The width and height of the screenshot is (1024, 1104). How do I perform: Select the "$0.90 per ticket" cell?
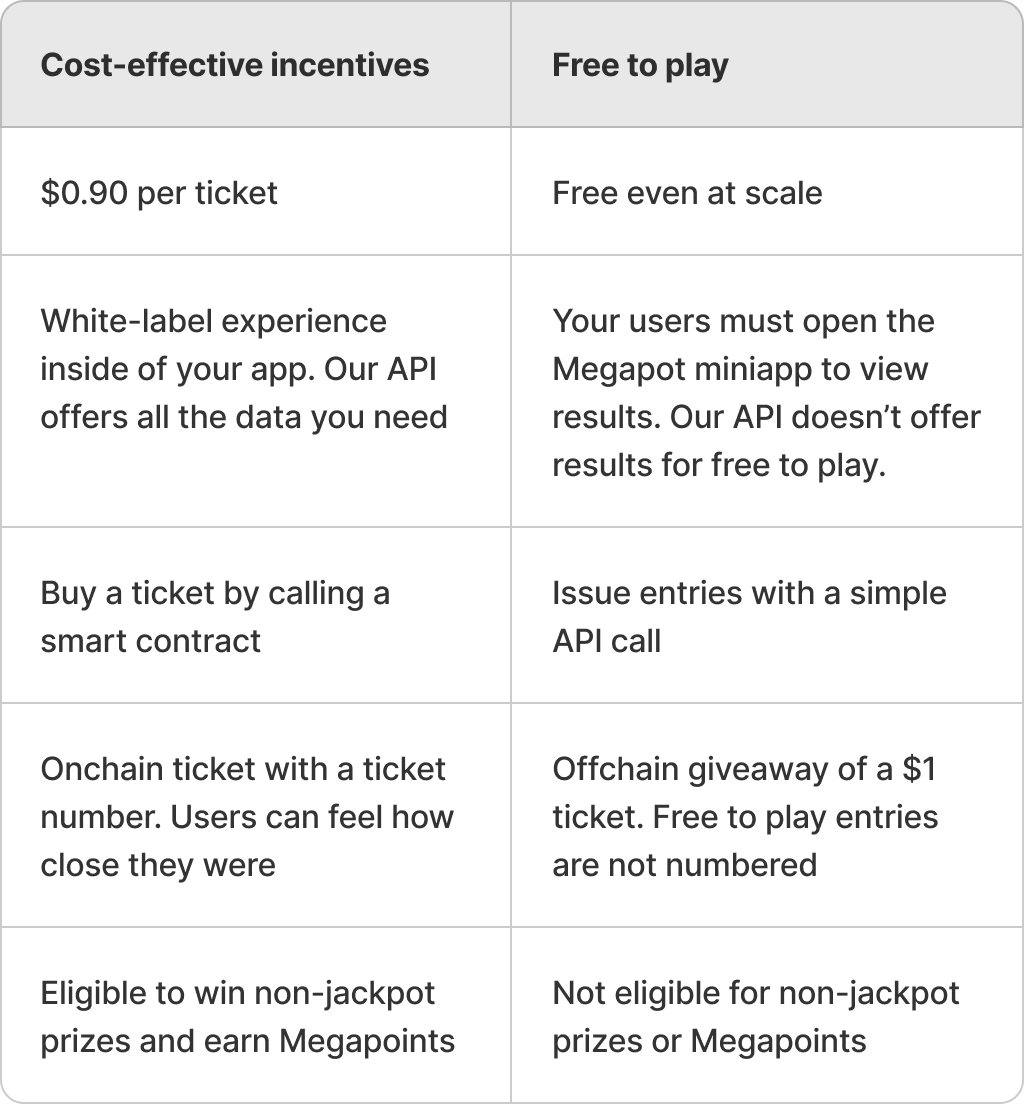pos(159,192)
